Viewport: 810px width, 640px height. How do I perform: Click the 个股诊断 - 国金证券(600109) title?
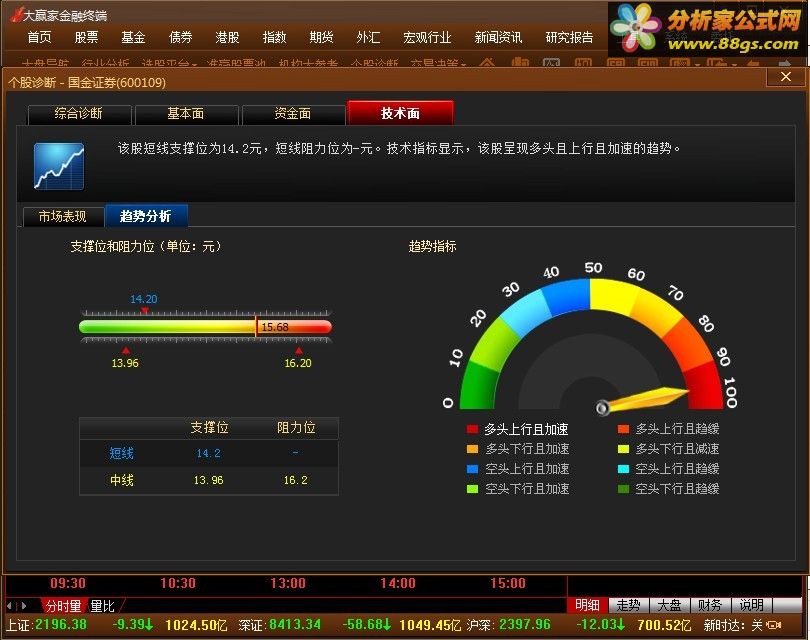click(x=87, y=83)
